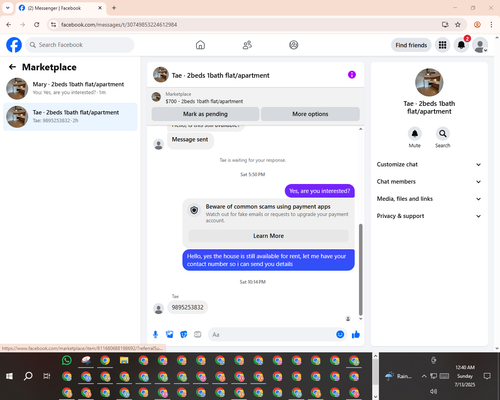Switch to the Messenger | Facebook tab
Image resolution: width=500 pixels, height=400 pixels.
(x=61, y=8)
